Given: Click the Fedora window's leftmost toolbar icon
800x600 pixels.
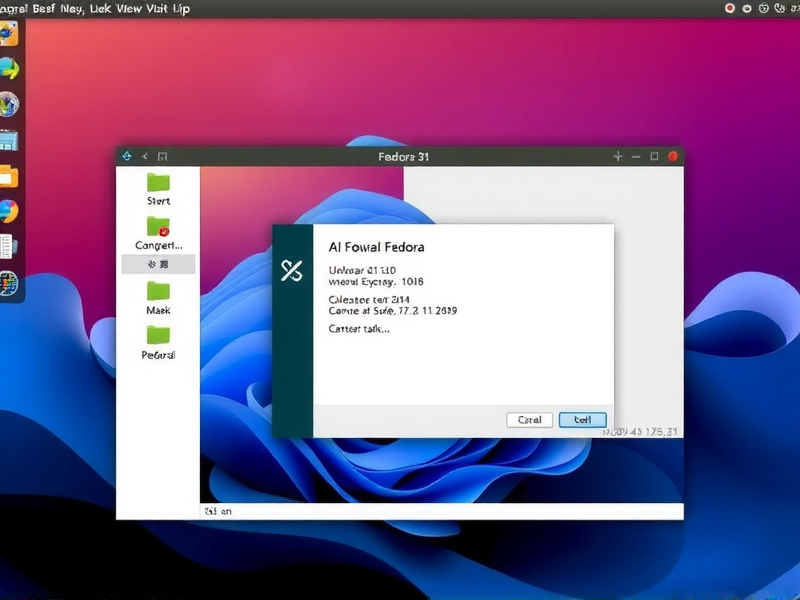Looking at the screenshot, I should click(128, 156).
